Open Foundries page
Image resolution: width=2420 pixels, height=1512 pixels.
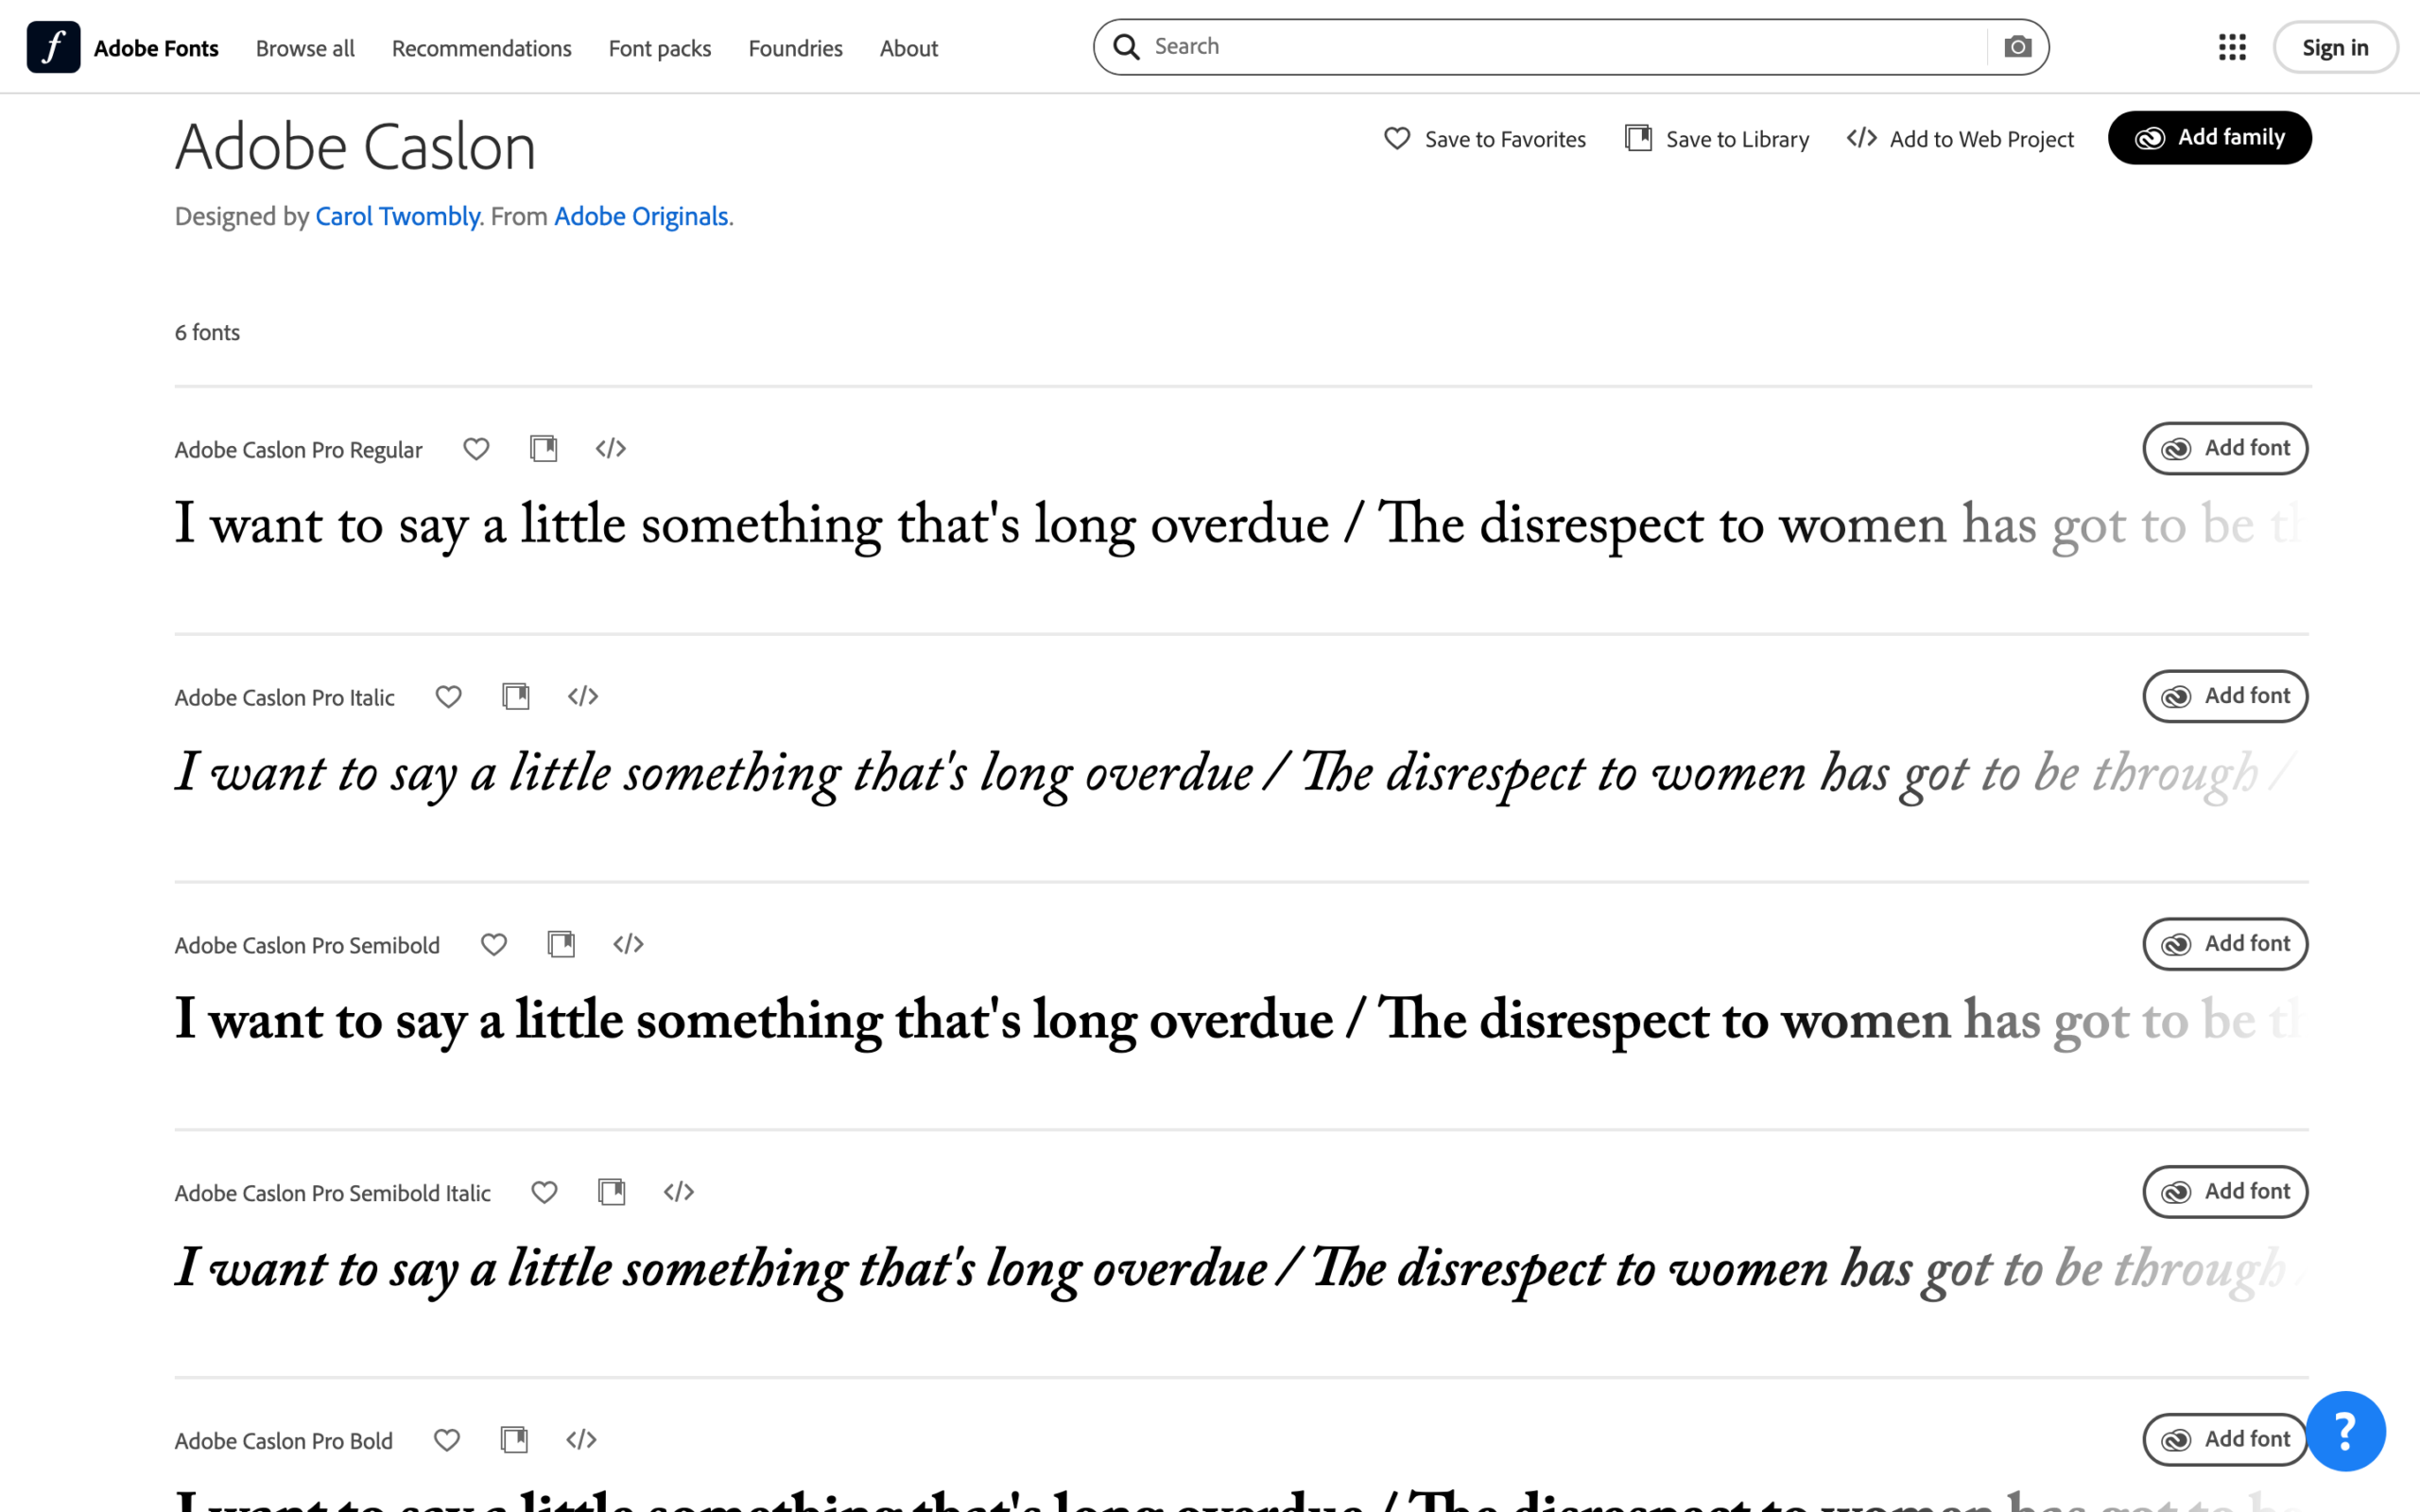pyautogui.click(x=796, y=48)
